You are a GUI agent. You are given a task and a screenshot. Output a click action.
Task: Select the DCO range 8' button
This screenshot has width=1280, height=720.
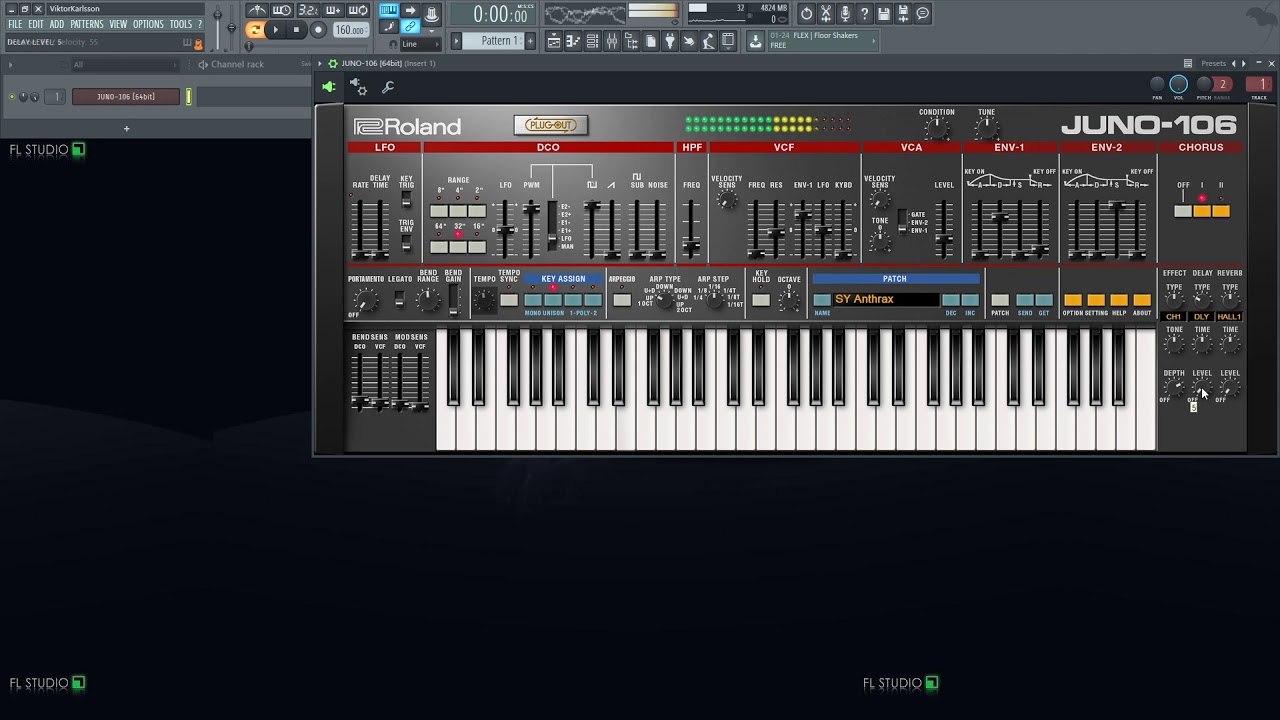pyautogui.click(x=439, y=211)
